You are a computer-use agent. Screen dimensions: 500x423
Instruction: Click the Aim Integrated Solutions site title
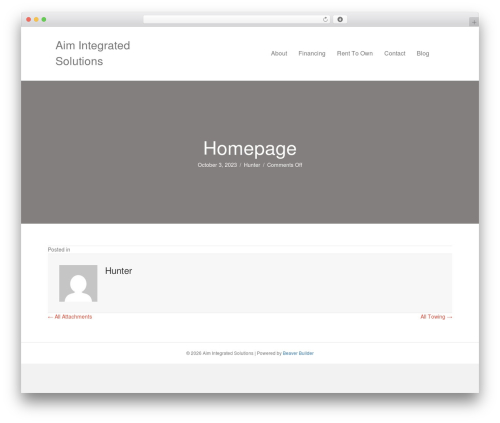point(93,53)
